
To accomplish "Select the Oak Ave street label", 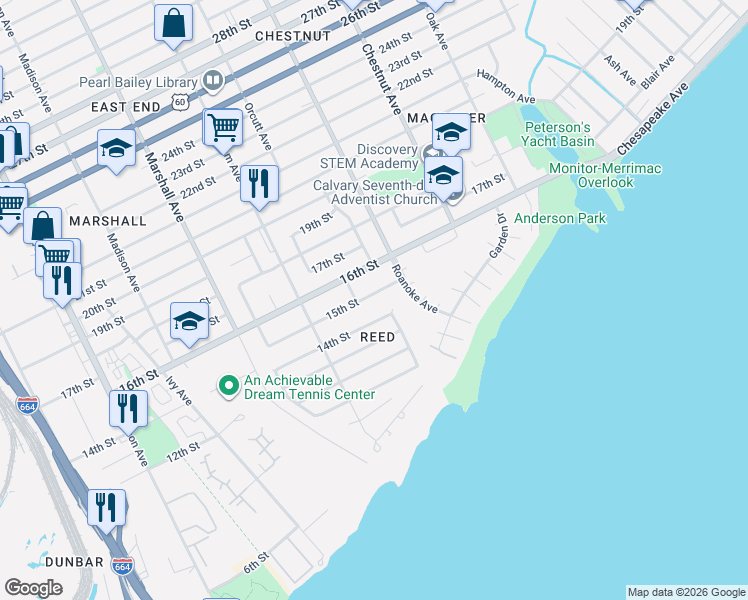I will pyautogui.click(x=437, y=31).
